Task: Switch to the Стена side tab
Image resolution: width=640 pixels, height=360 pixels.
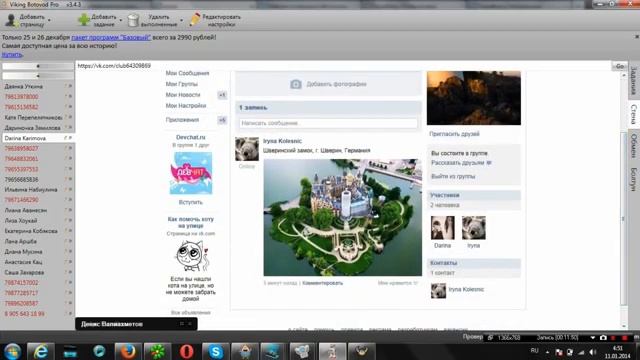Action: point(633,115)
